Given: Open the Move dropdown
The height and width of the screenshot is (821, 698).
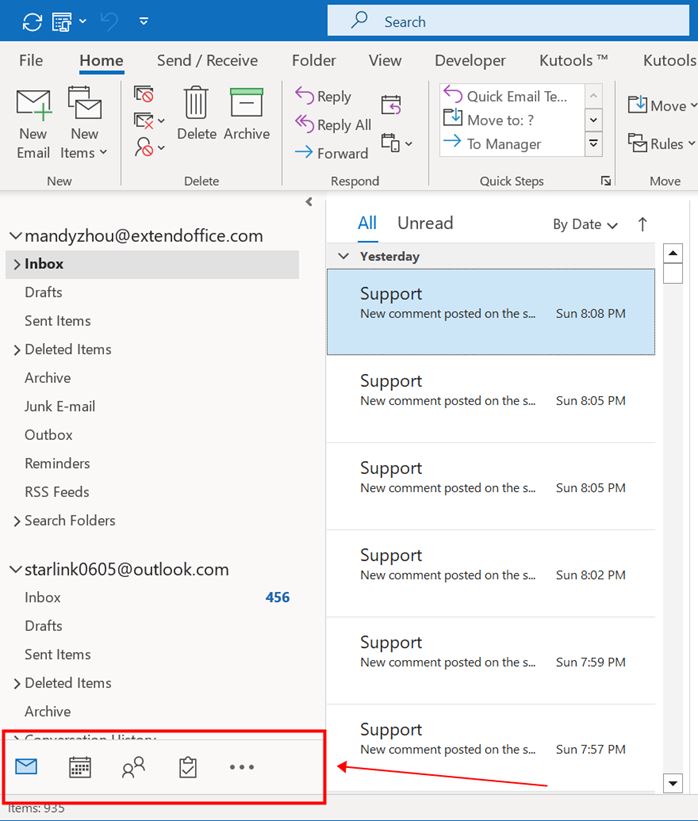Looking at the screenshot, I should click(662, 105).
